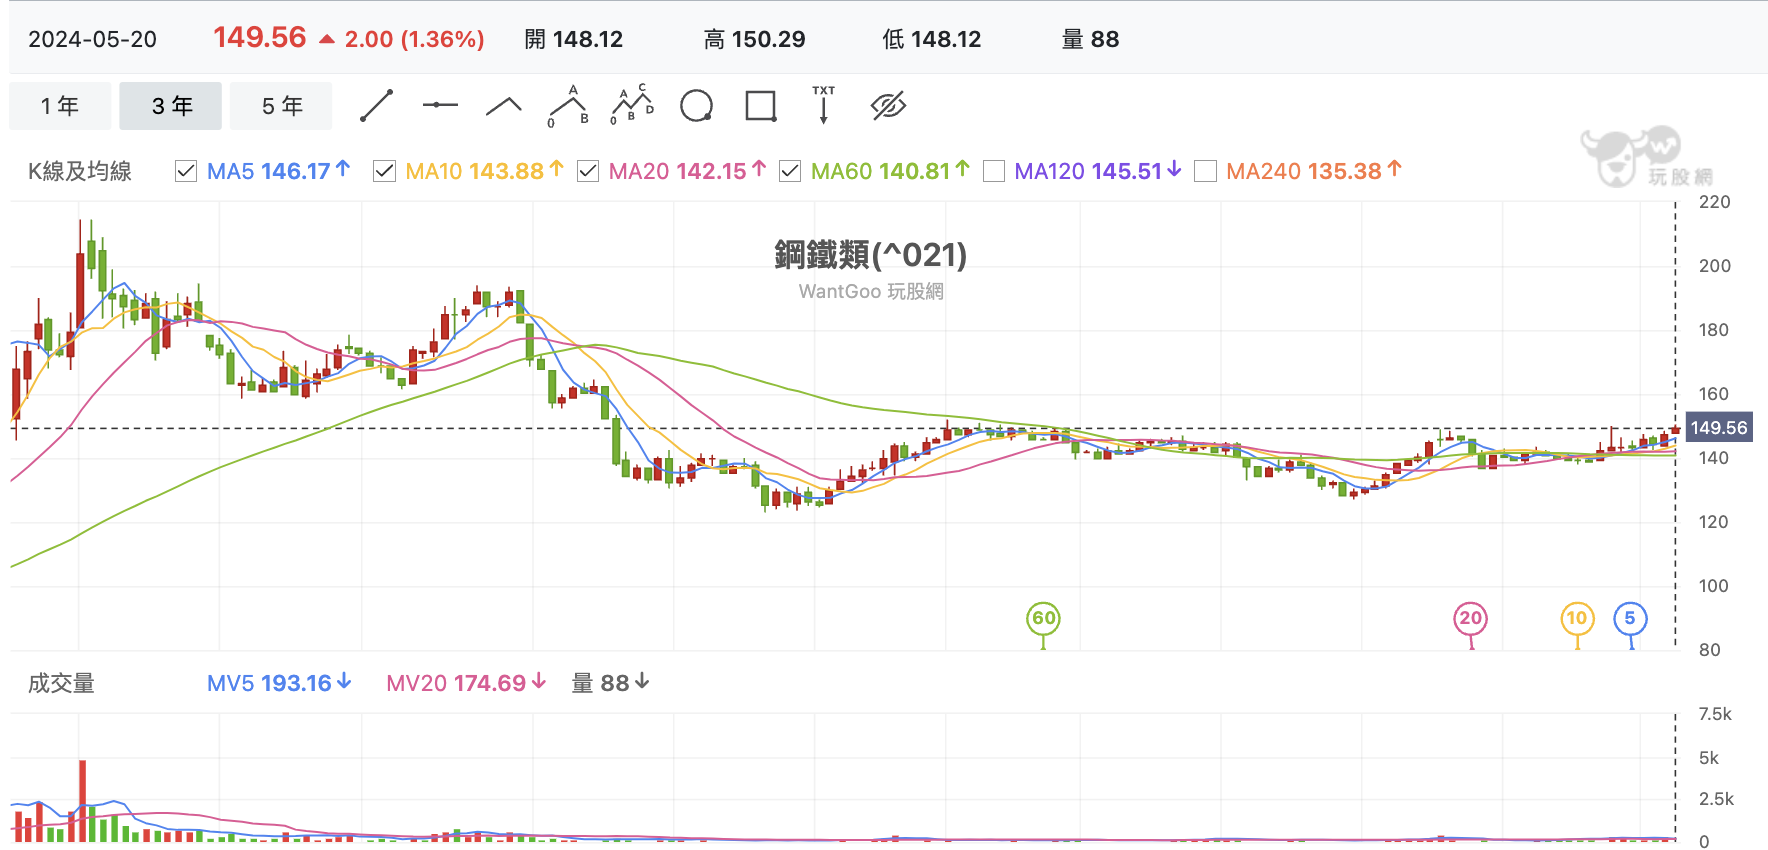Select the 3 年 range tab
The image size is (1768, 850).
pos(170,106)
